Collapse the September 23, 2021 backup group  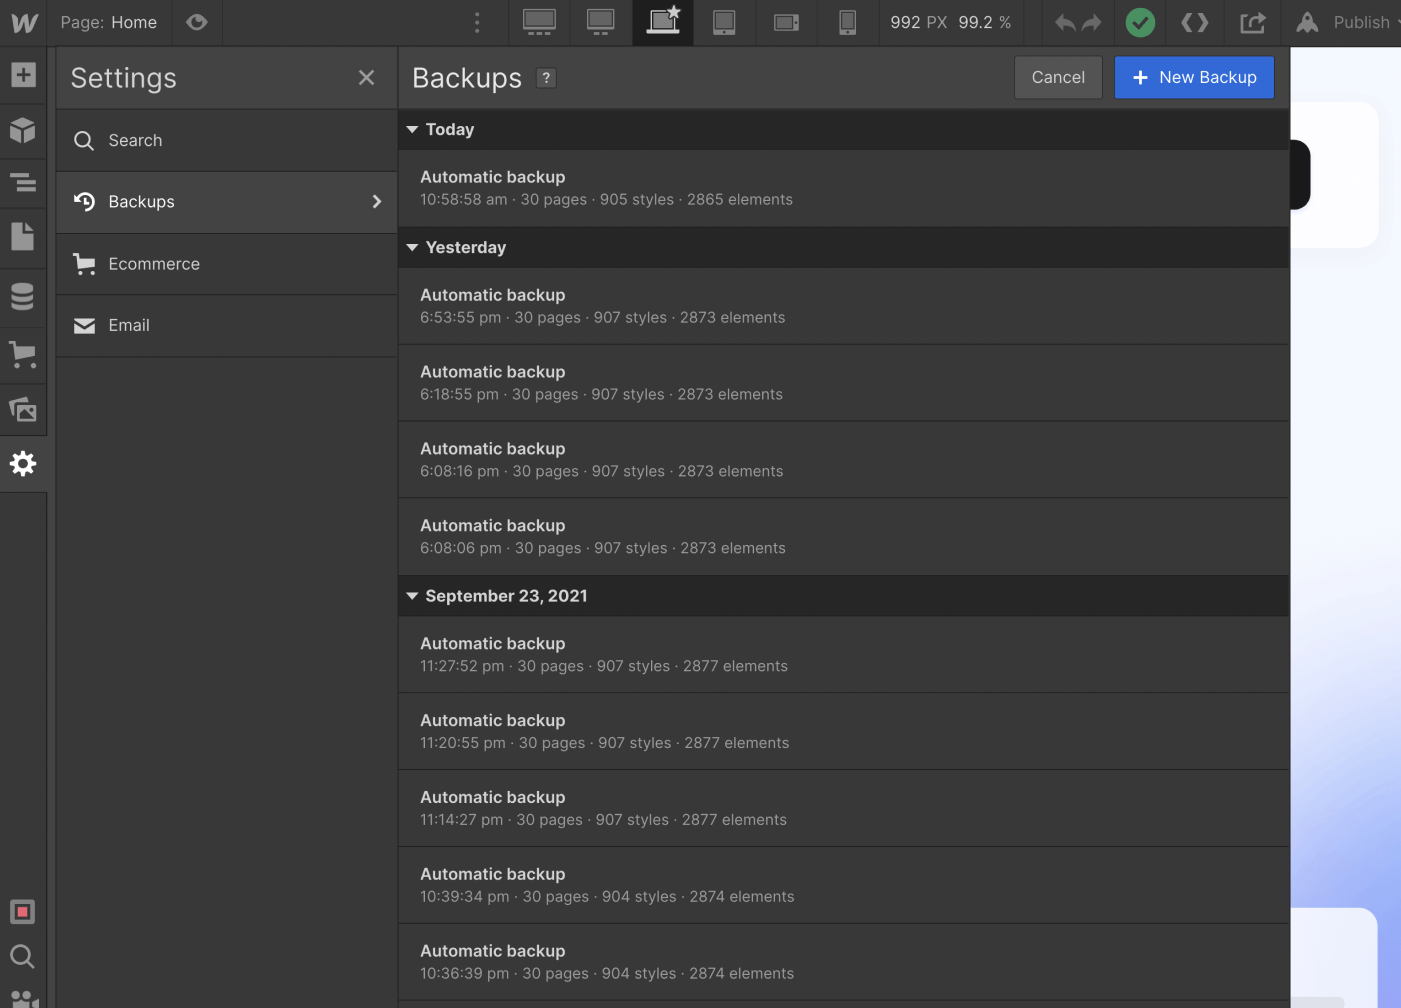(x=413, y=595)
